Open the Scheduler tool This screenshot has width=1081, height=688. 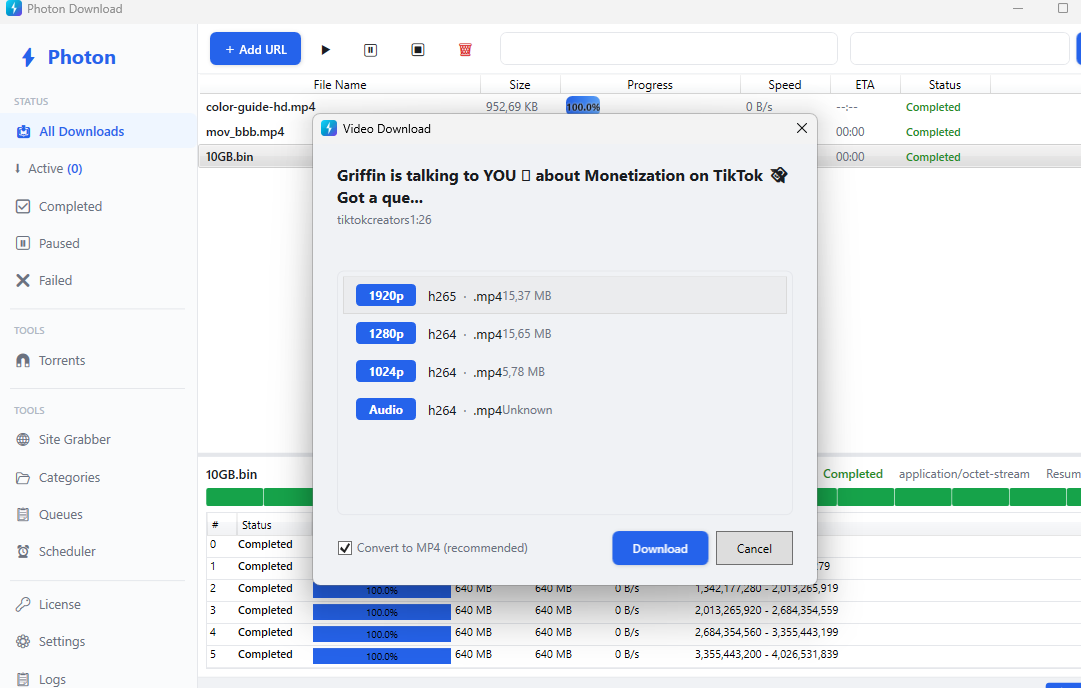[98, 552]
